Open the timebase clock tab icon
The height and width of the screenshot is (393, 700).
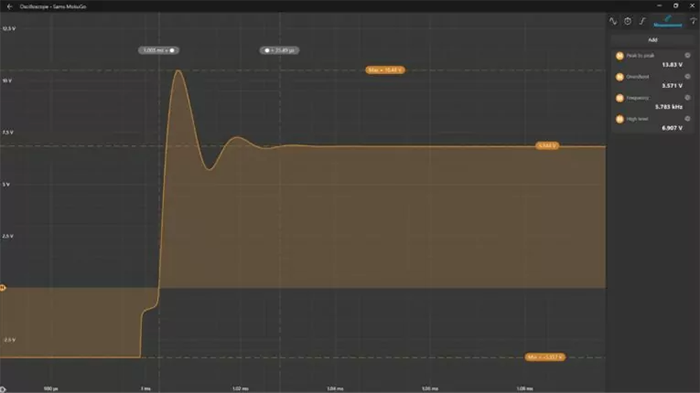pos(628,21)
